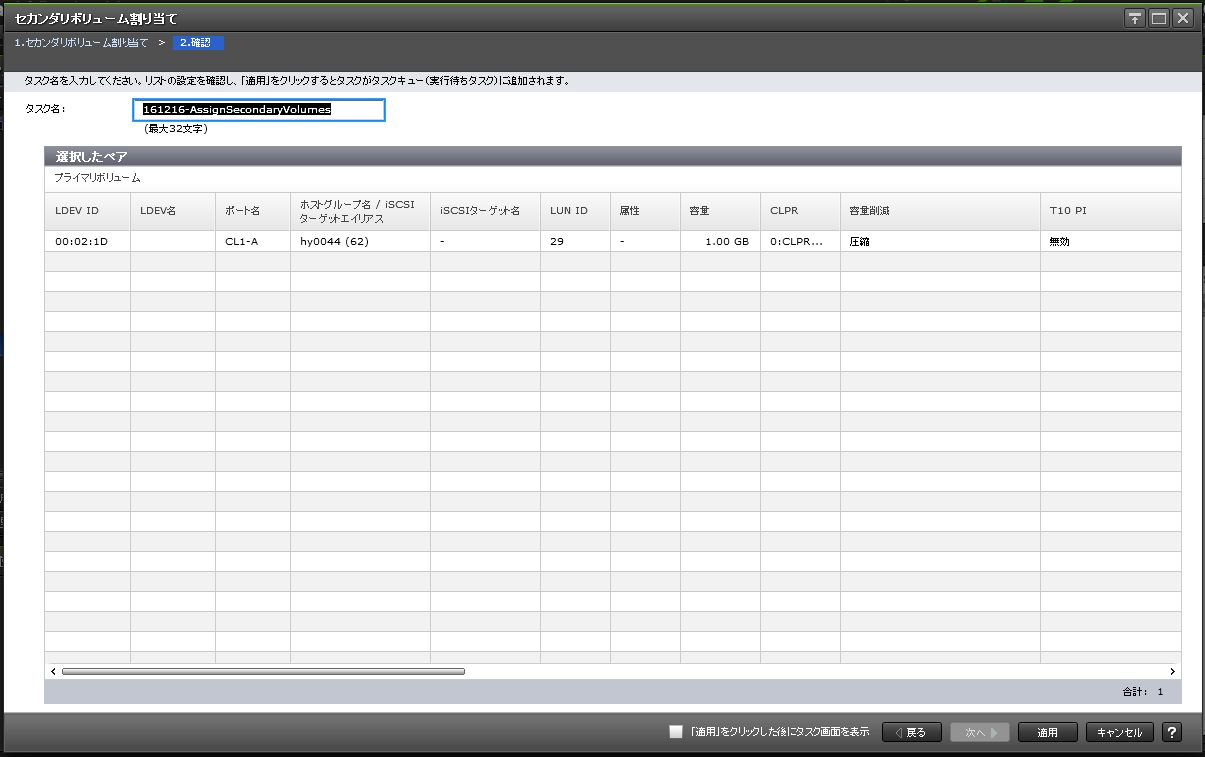Click the horizontal scrollbar thumb
The image size is (1205, 757).
[263, 672]
